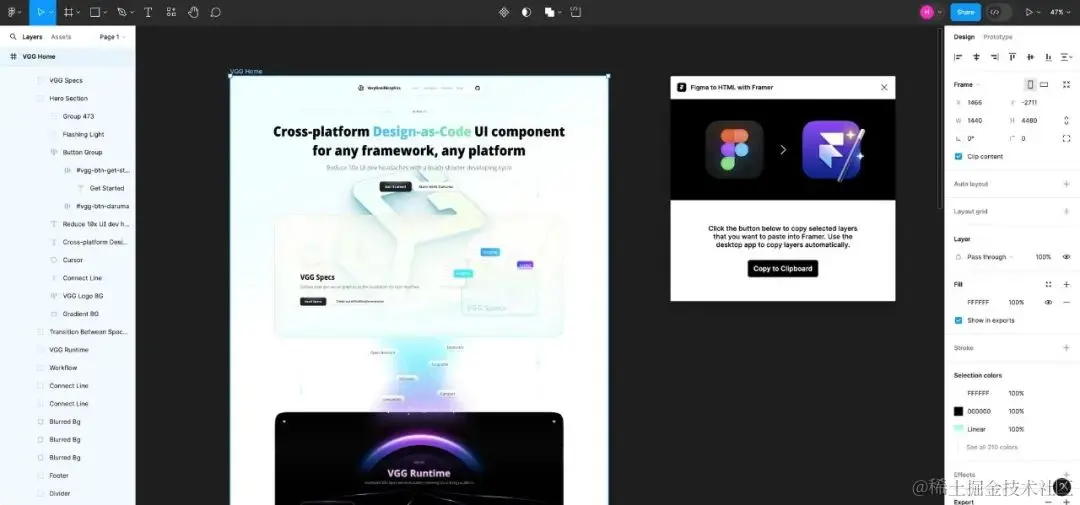The width and height of the screenshot is (1080, 505).
Task: Open fill styles four-dot icon
Action: click(x=1048, y=285)
